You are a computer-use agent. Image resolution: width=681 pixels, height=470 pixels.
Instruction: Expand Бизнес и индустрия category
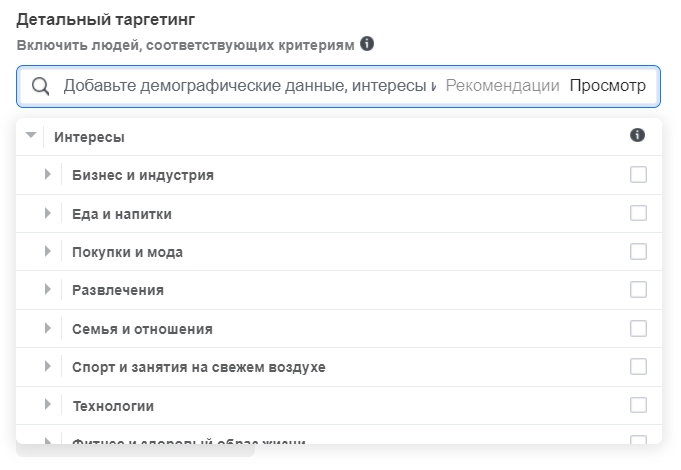(48, 174)
